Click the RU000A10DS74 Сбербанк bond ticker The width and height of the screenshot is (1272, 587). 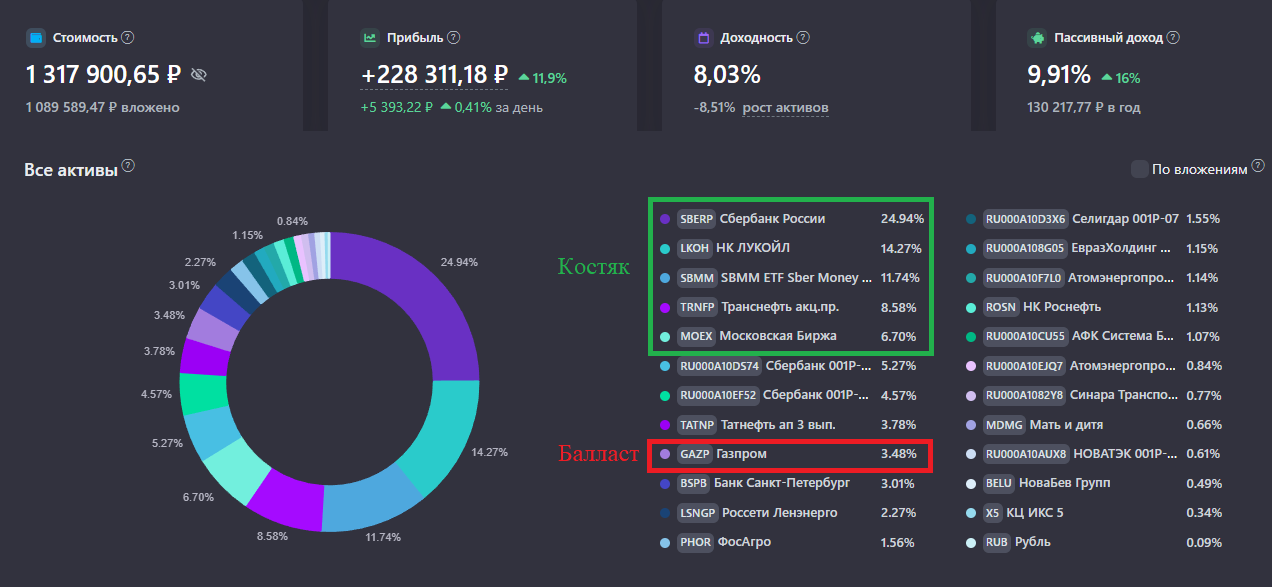point(718,366)
